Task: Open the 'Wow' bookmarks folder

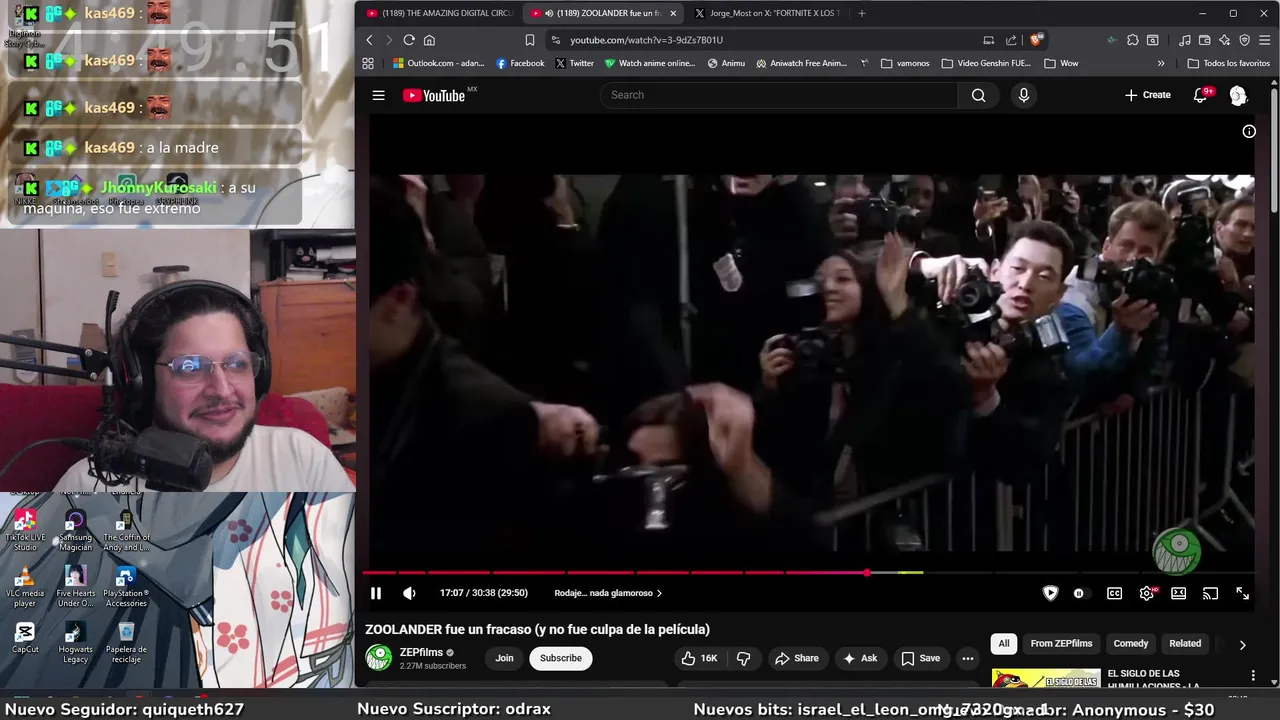Action: tap(1061, 63)
